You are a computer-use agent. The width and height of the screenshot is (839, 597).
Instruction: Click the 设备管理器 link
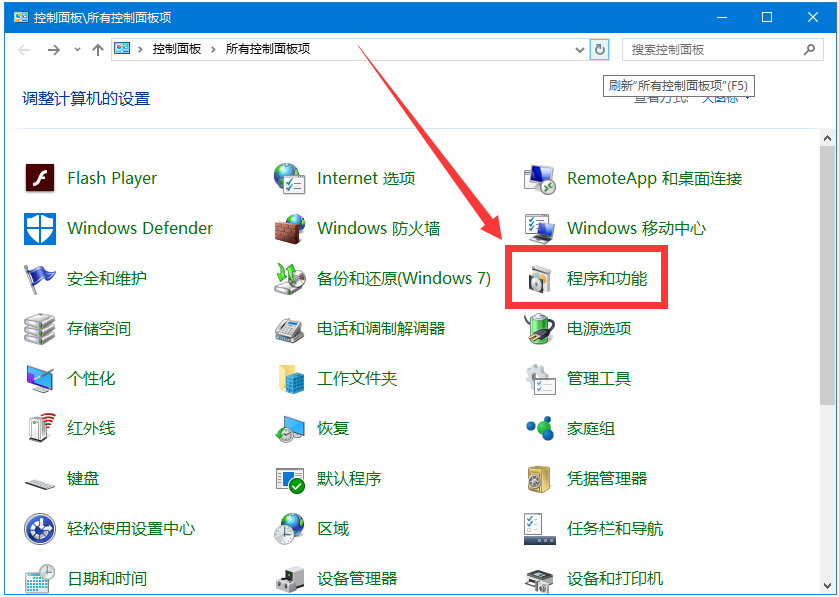pos(357,579)
